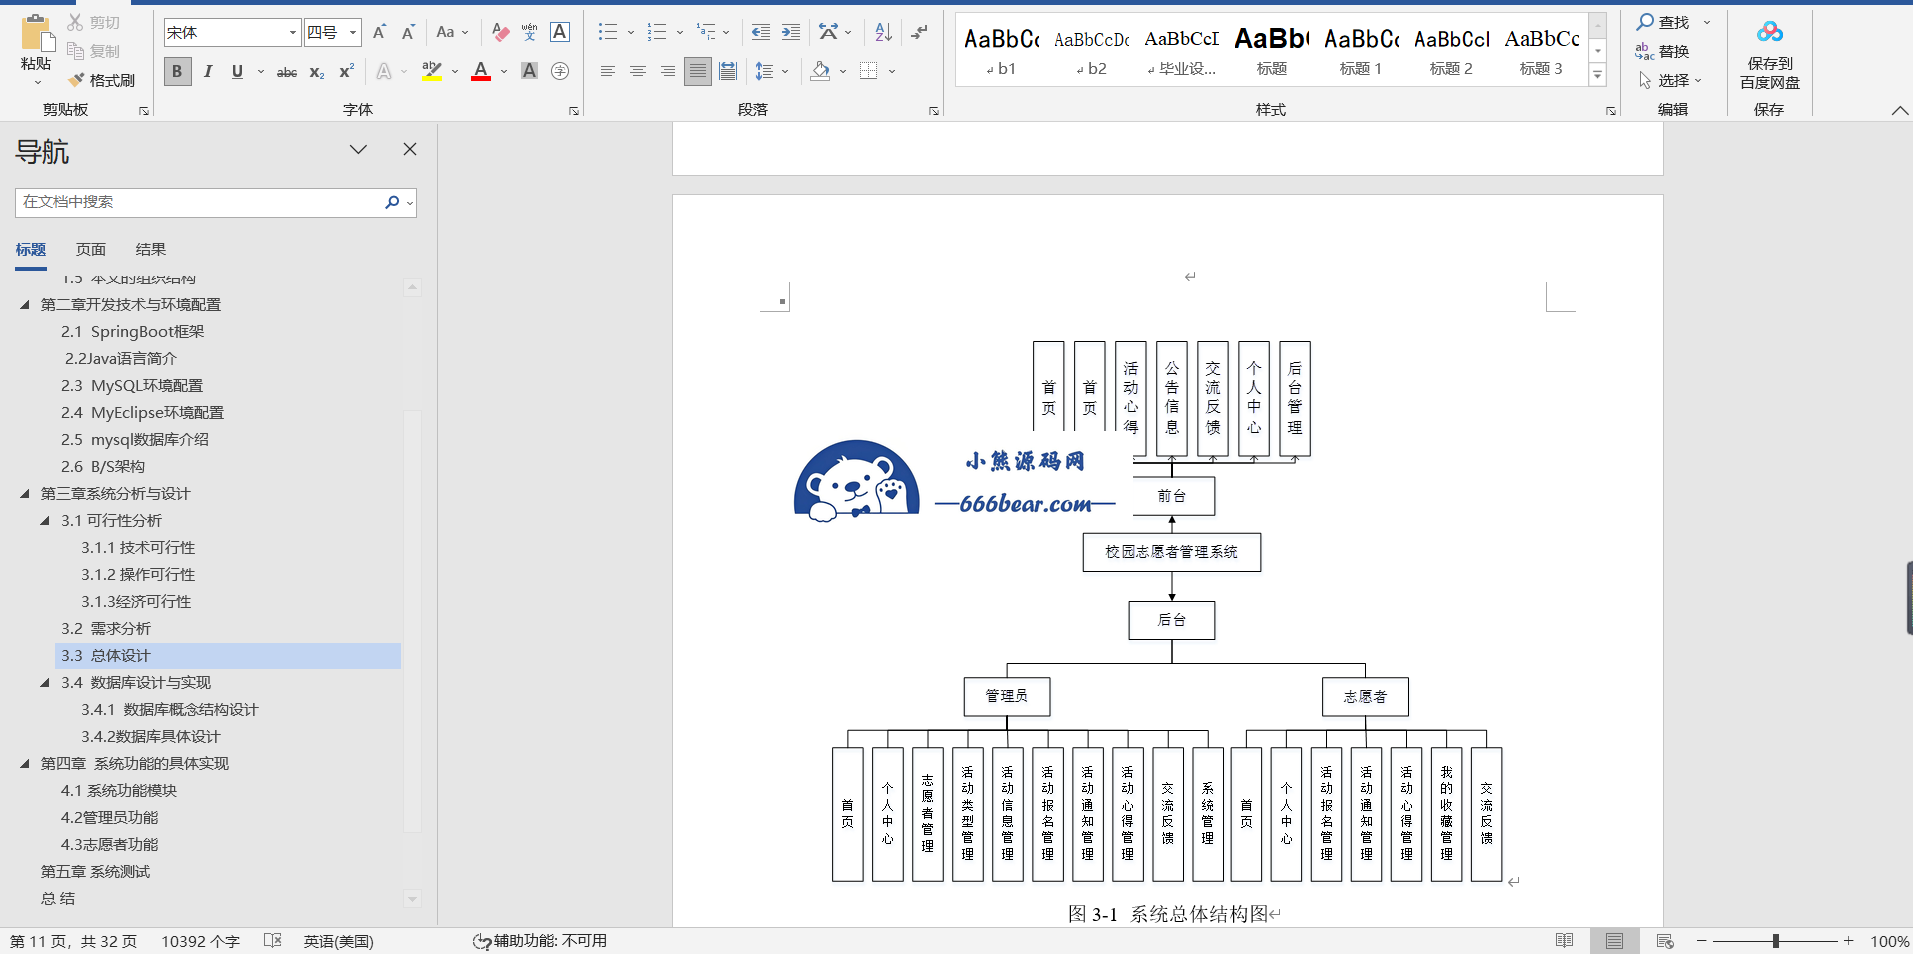Screen dimensions: 1913x954
Task: Click the clear formatting eraser icon
Action: tap(500, 32)
